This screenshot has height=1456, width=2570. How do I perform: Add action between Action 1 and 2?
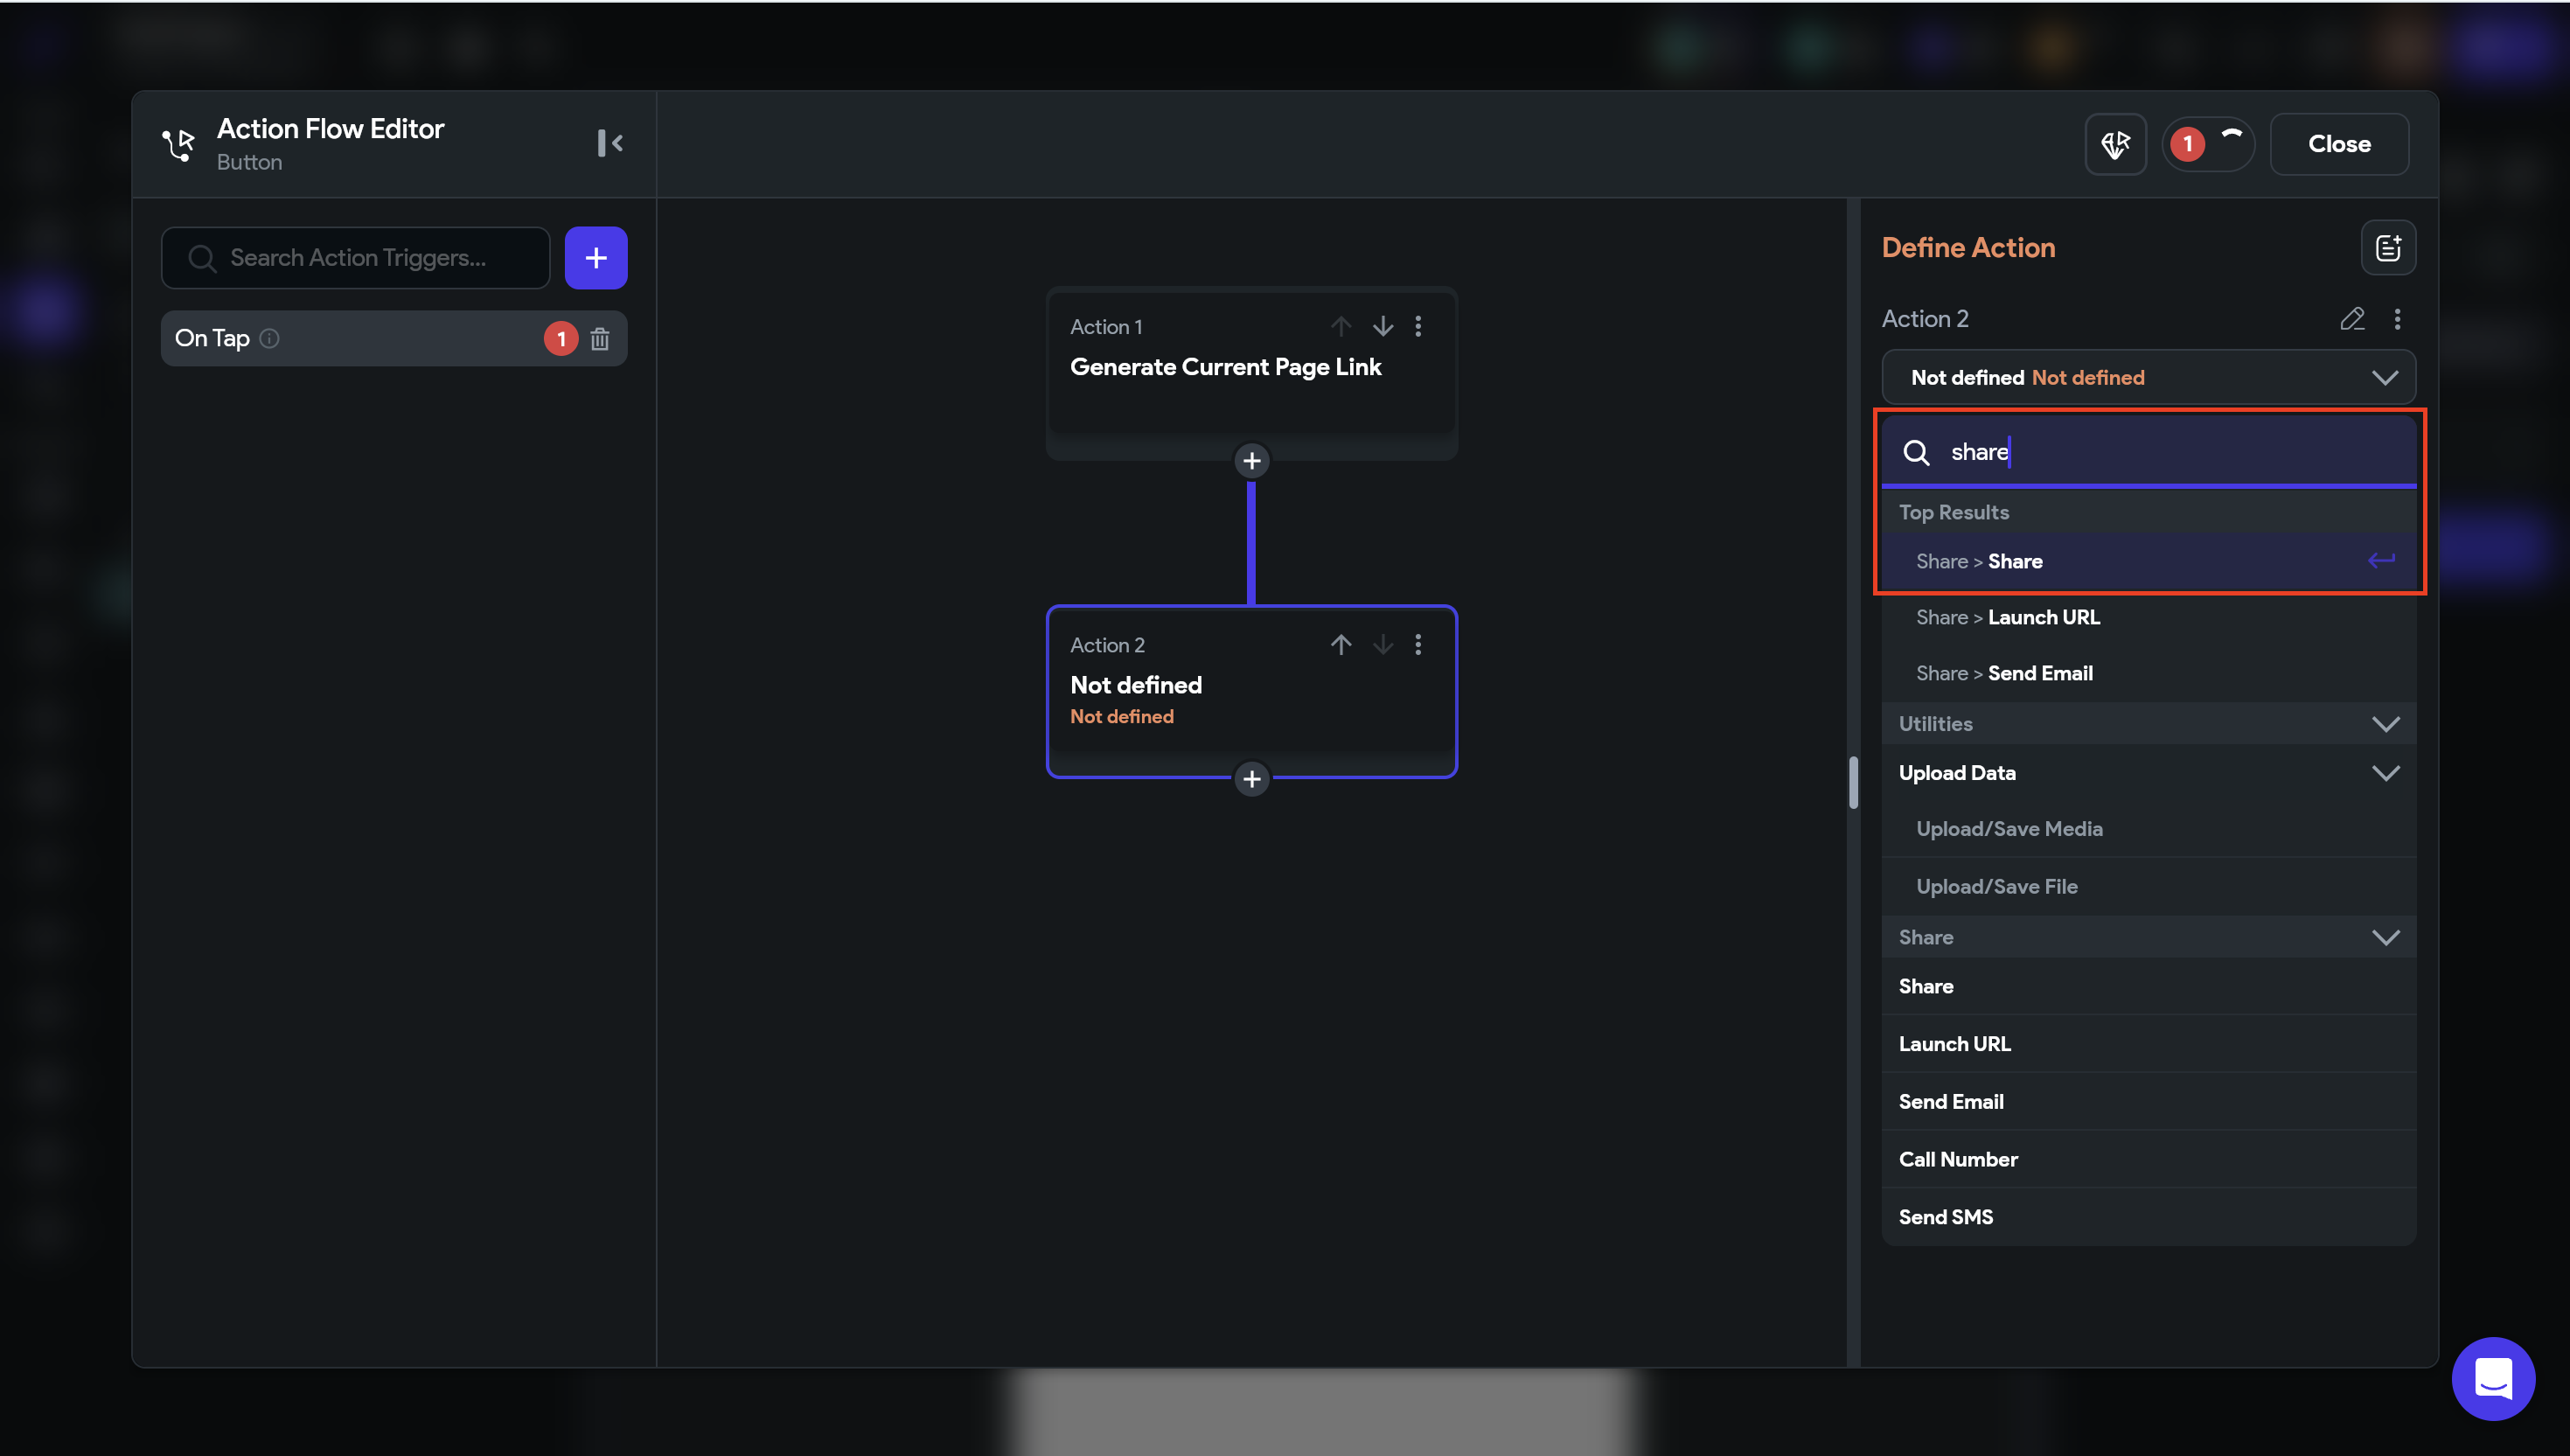point(1251,461)
